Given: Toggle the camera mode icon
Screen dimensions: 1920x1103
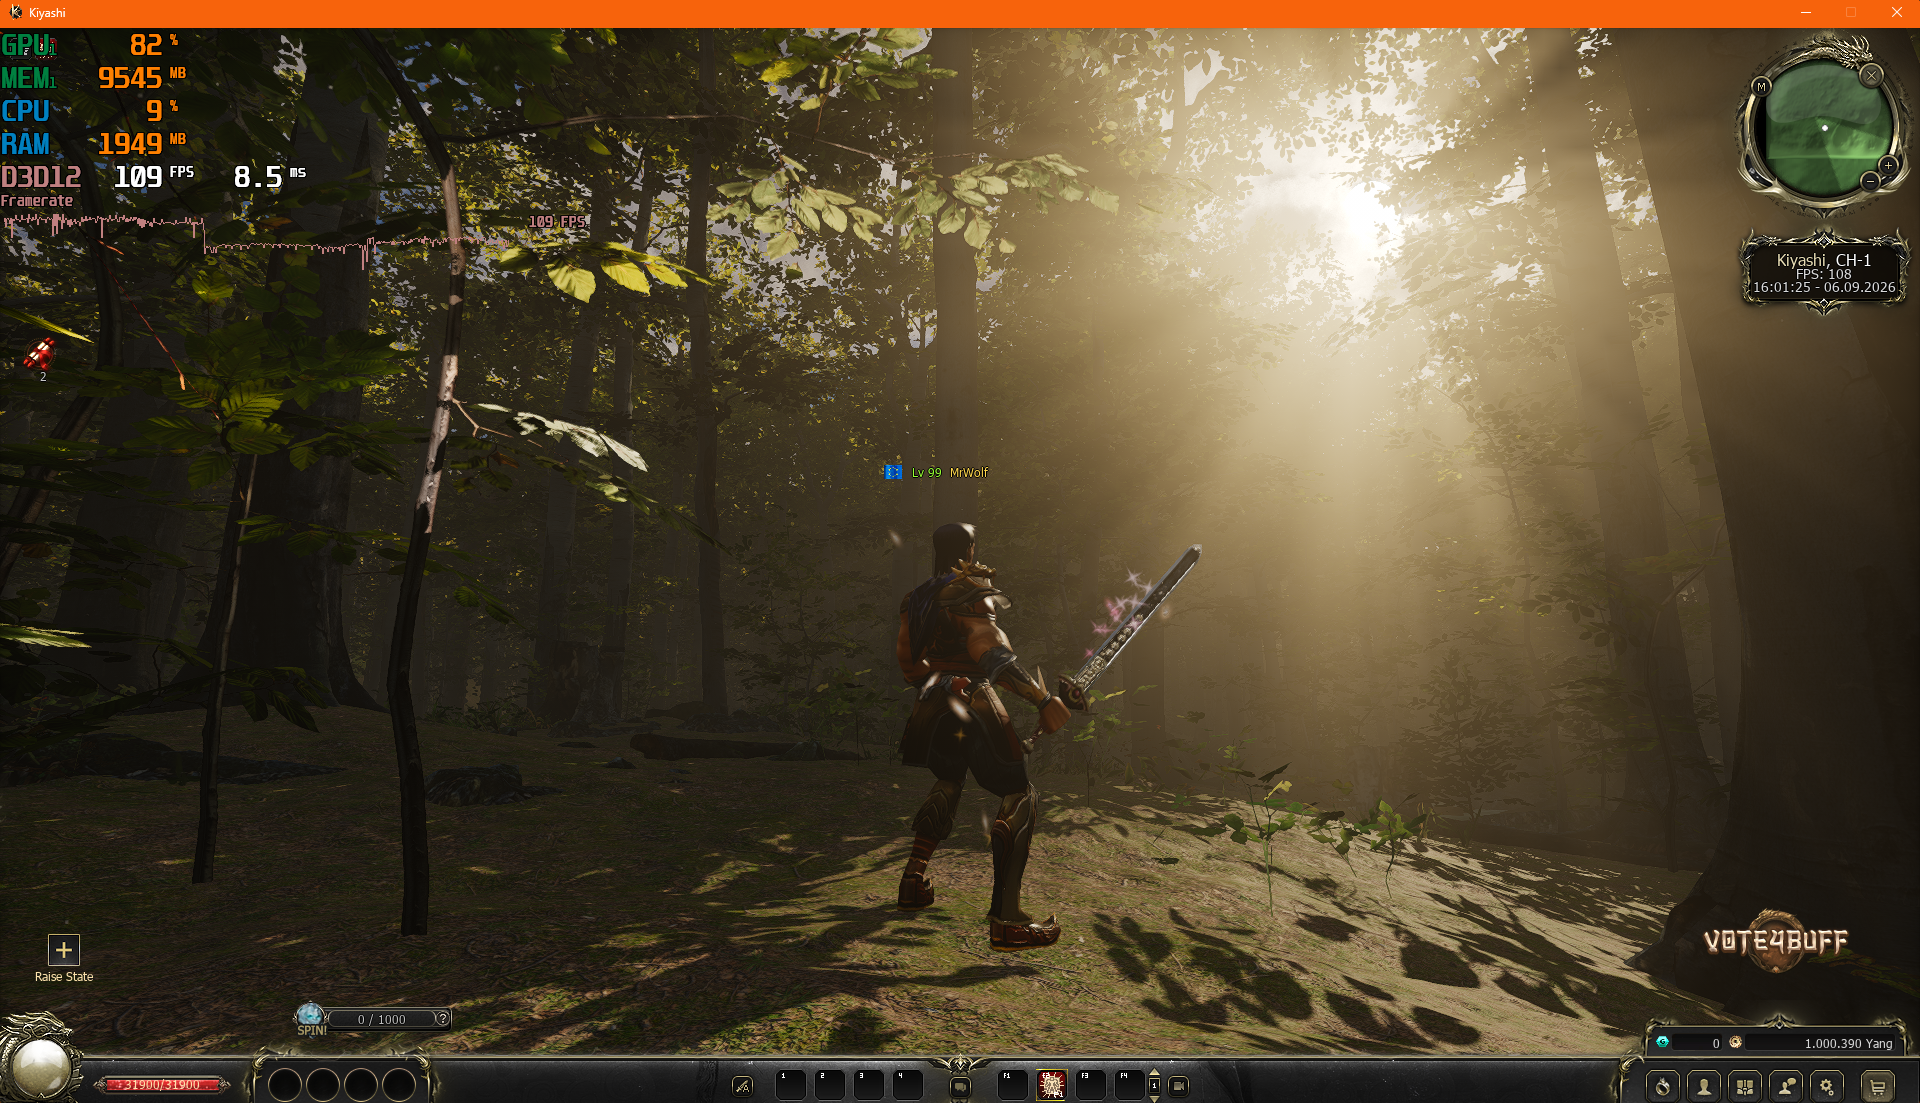Looking at the screenshot, I should coord(1179,1086).
